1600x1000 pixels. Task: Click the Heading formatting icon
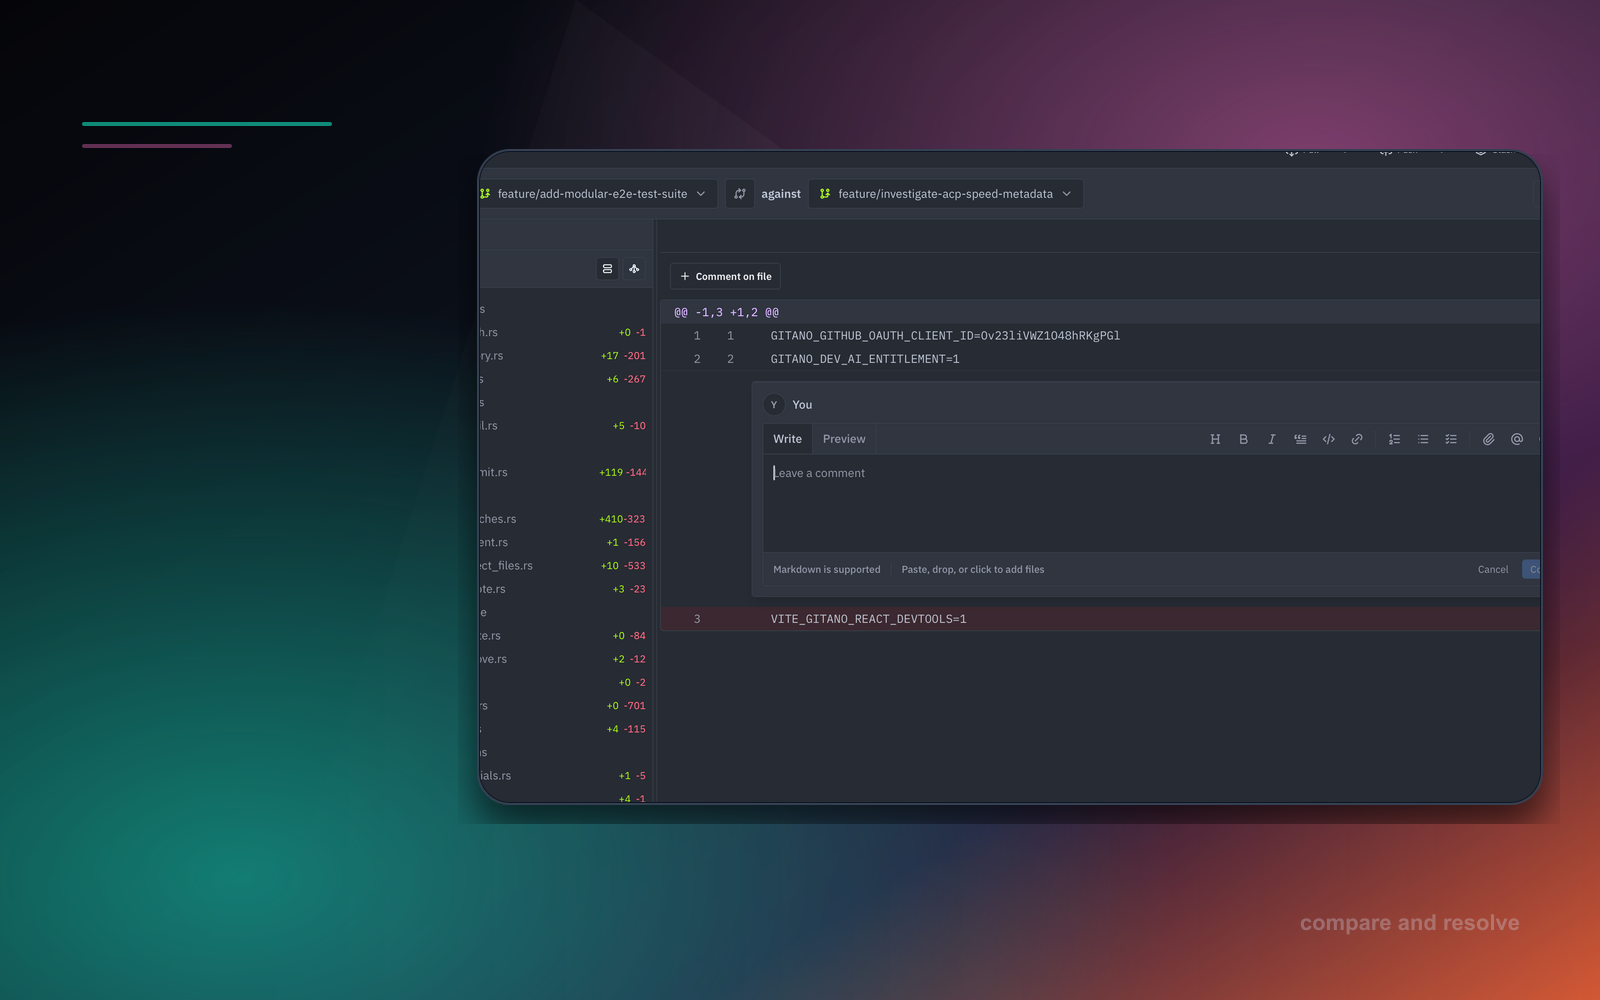pos(1215,439)
